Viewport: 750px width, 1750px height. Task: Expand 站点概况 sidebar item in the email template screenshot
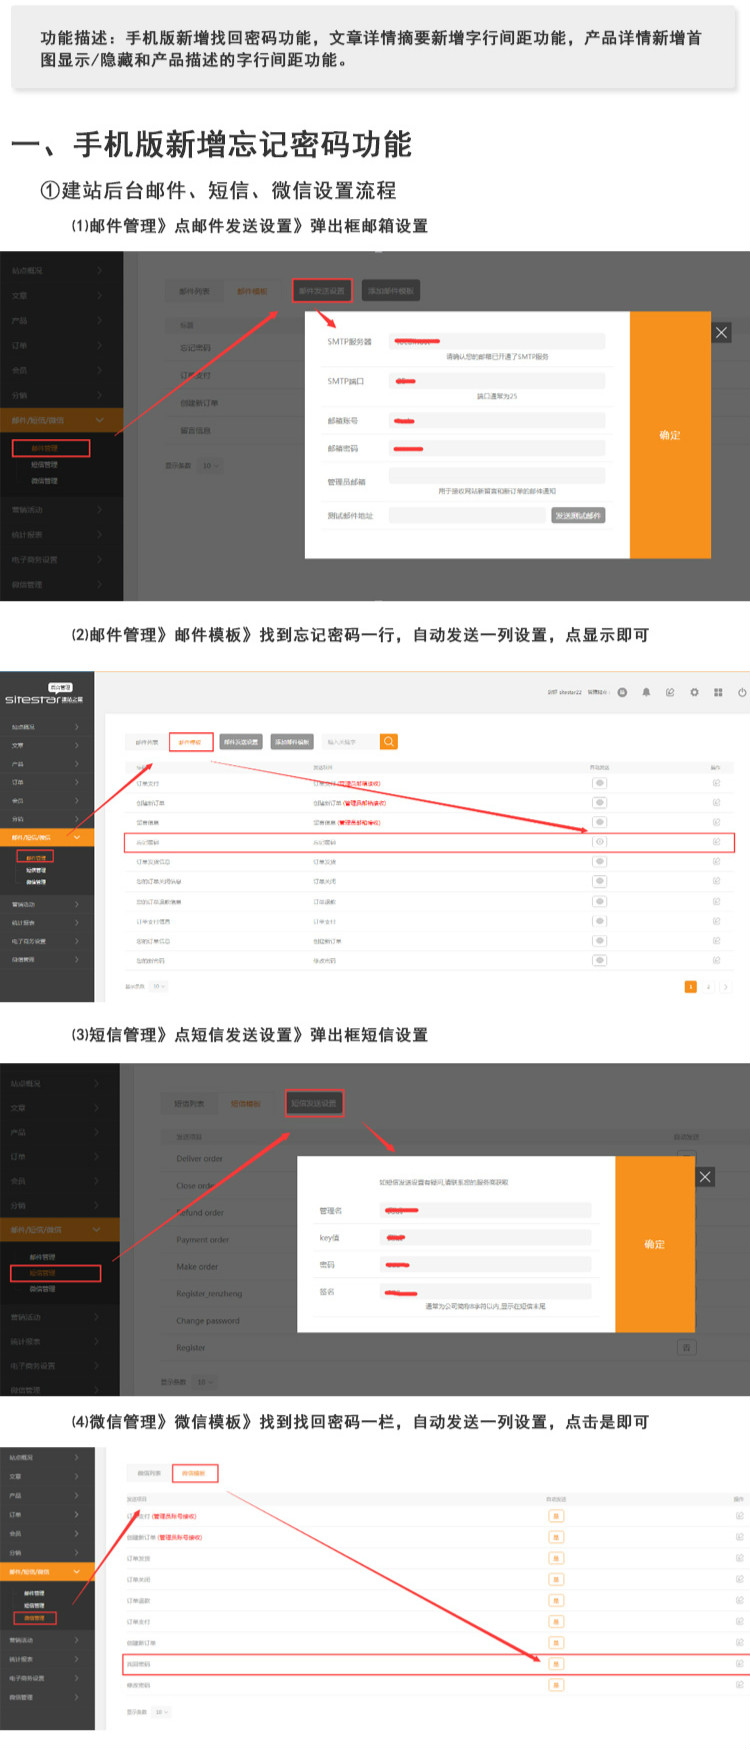pos(47,727)
